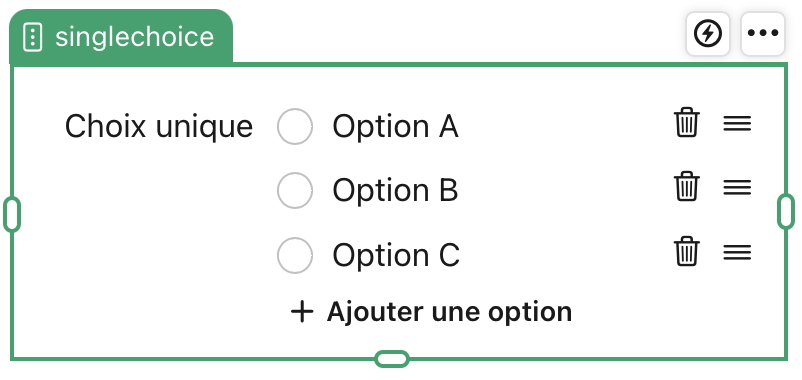802x380 pixels.
Task: Click the Option B reorder handle
Action: 737,187
